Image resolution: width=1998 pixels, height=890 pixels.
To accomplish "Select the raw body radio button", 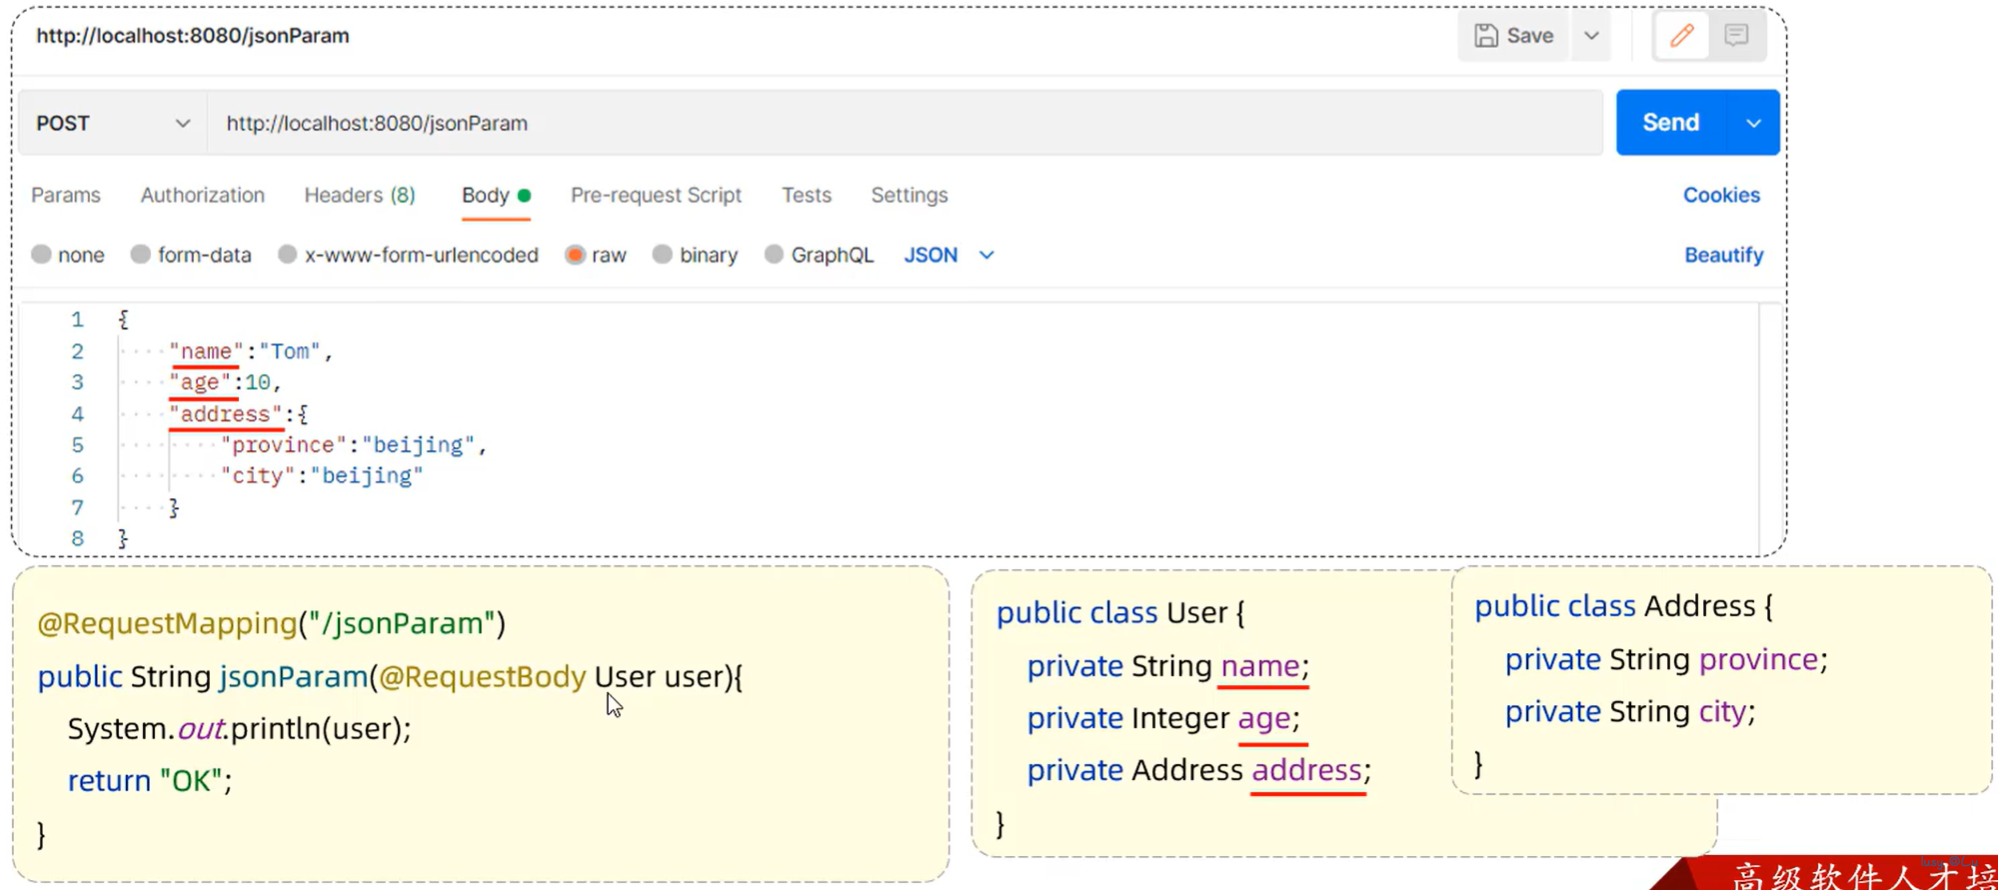I will click(575, 255).
